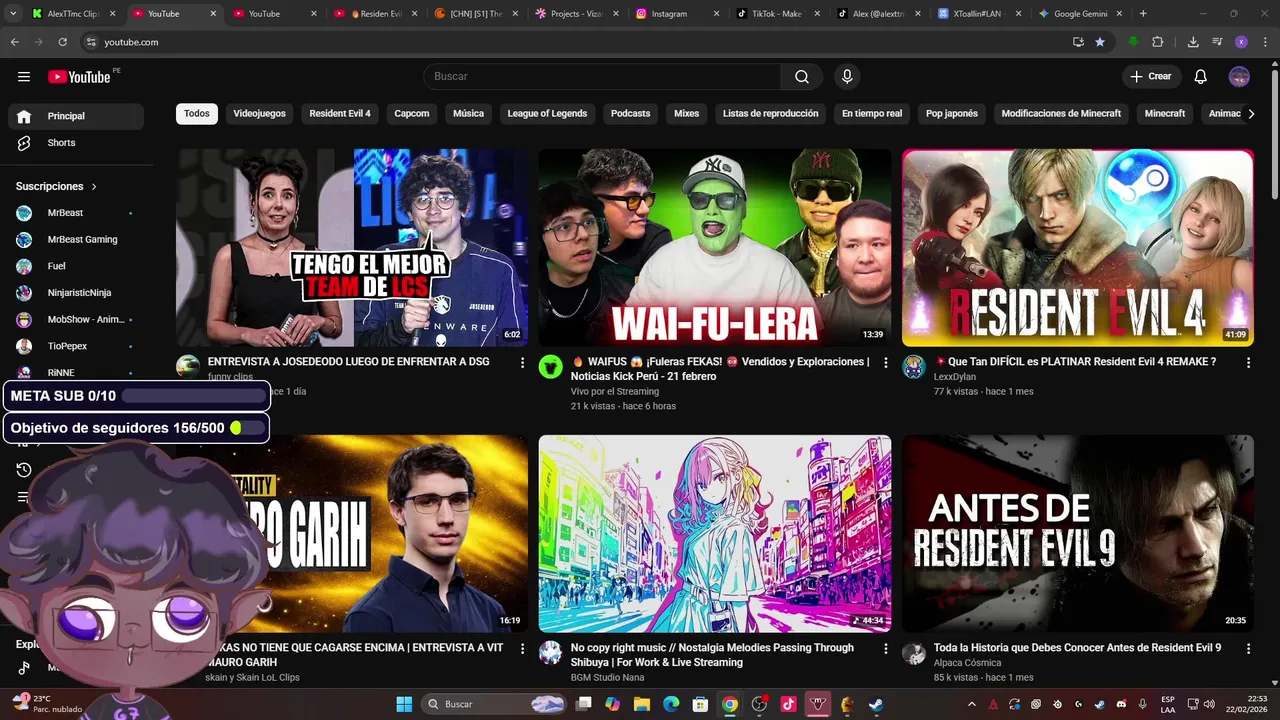Bookmark this page with the star icon
The height and width of the screenshot is (720, 1280).
coord(1100,42)
